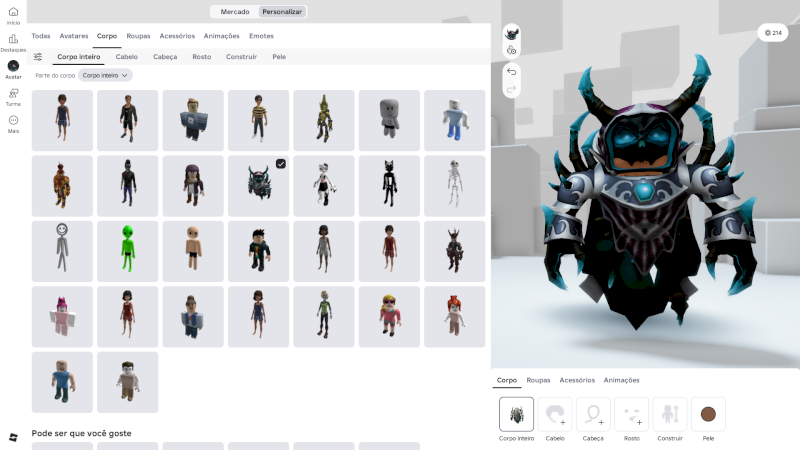Click the avatar headshot icon above preview
This screenshot has height=450, width=800.
tap(511, 34)
